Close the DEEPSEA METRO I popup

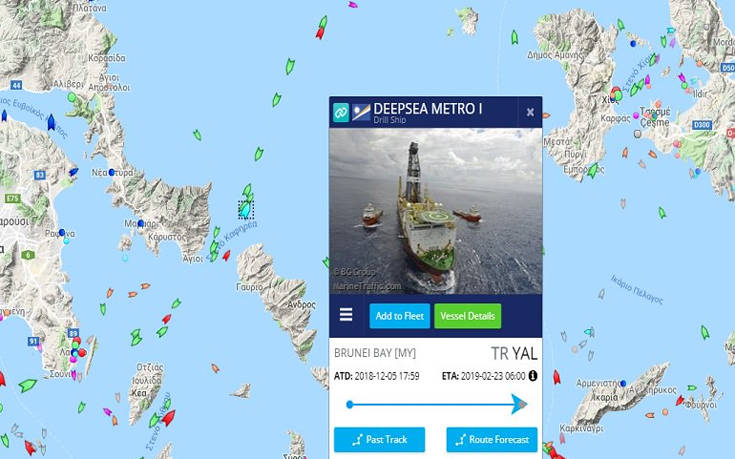[530, 112]
